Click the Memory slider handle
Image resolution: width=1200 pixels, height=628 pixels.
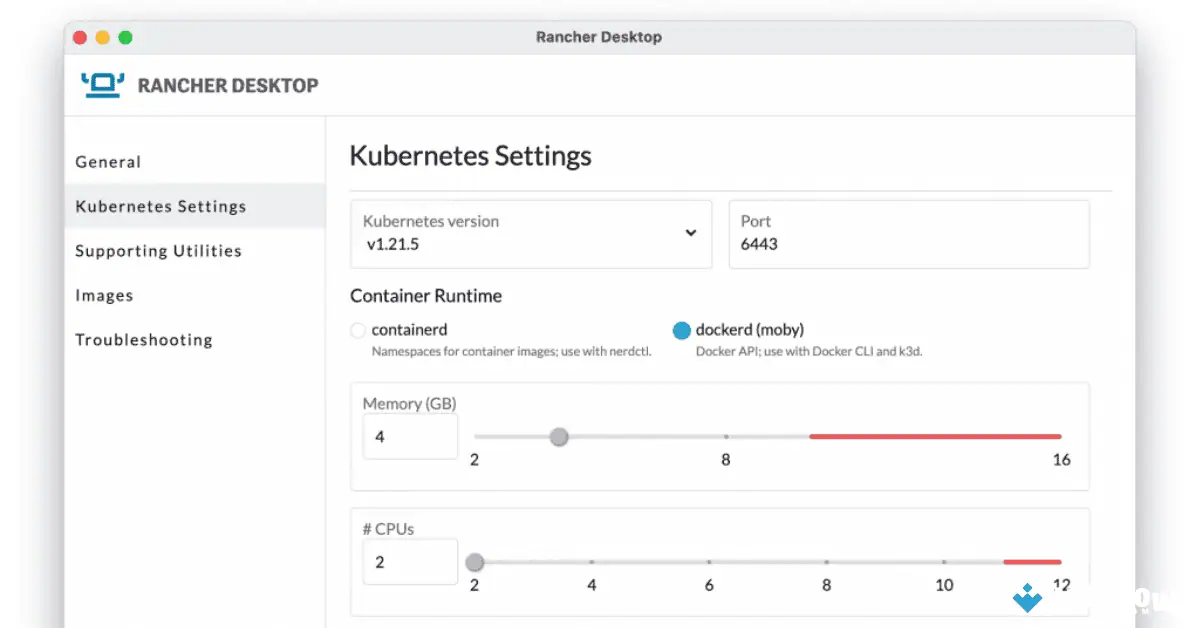point(559,437)
